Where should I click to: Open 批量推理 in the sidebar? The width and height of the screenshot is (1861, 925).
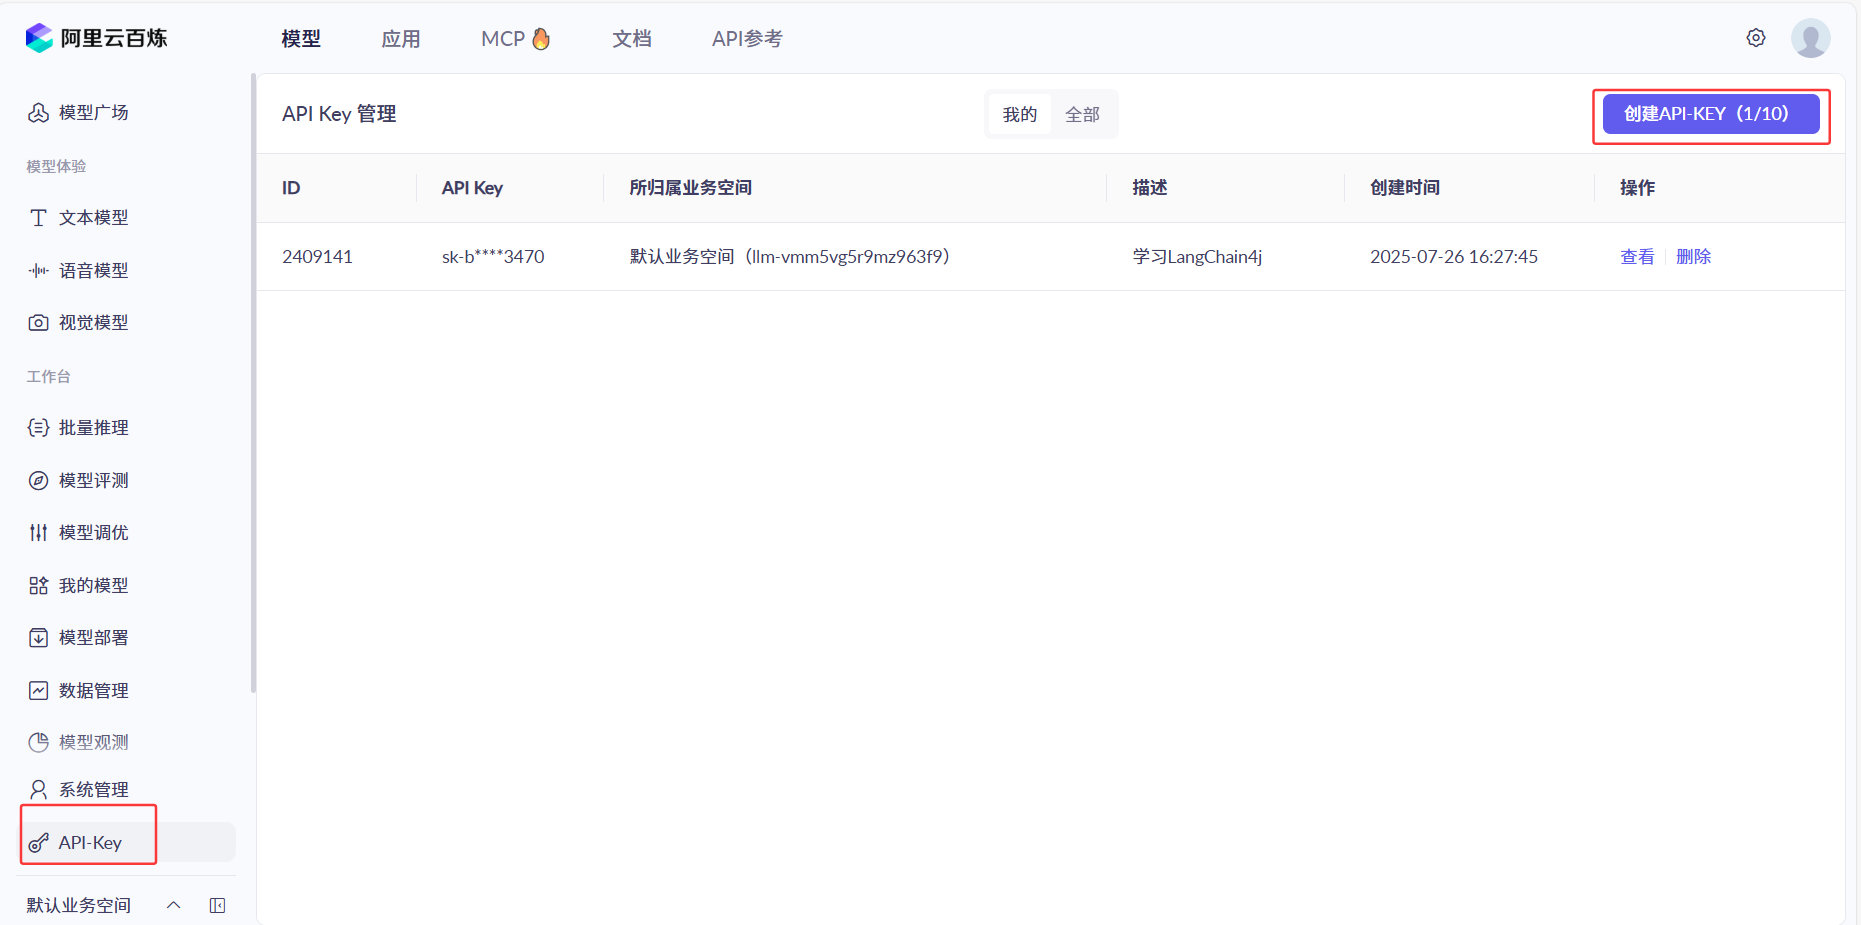click(x=93, y=427)
